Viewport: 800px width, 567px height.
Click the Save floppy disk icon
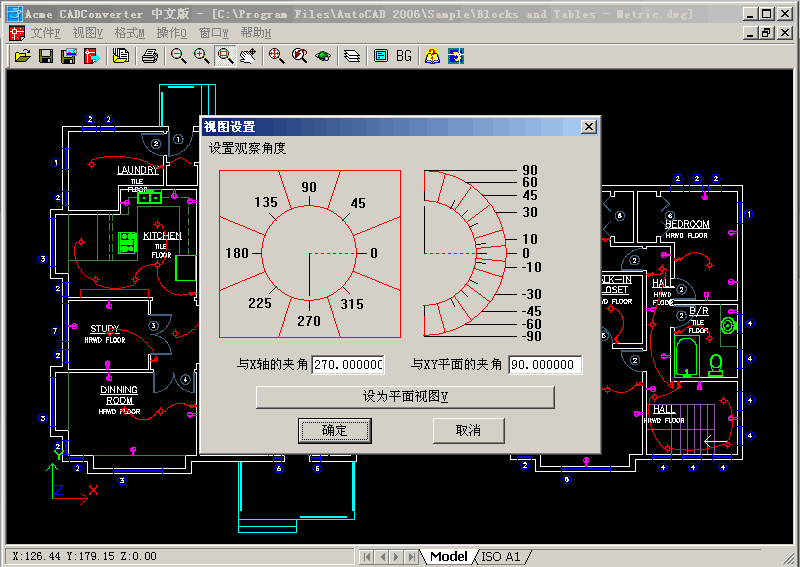pyautogui.click(x=45, y=56)
